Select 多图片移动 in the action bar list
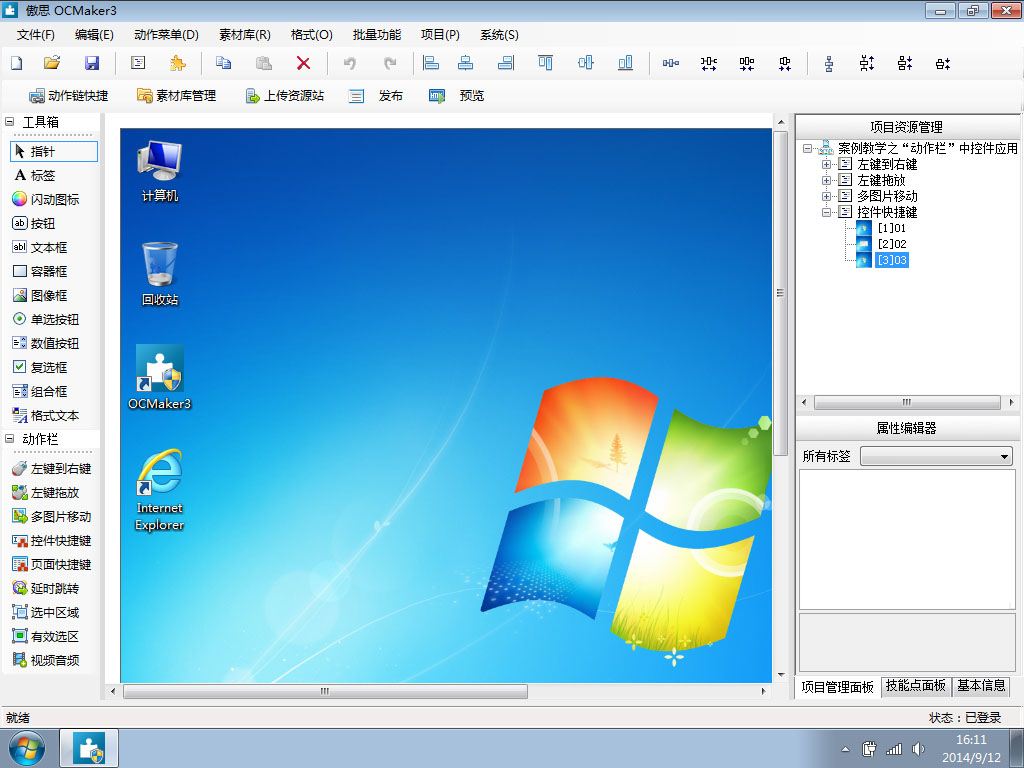 [x=52, y=517]
